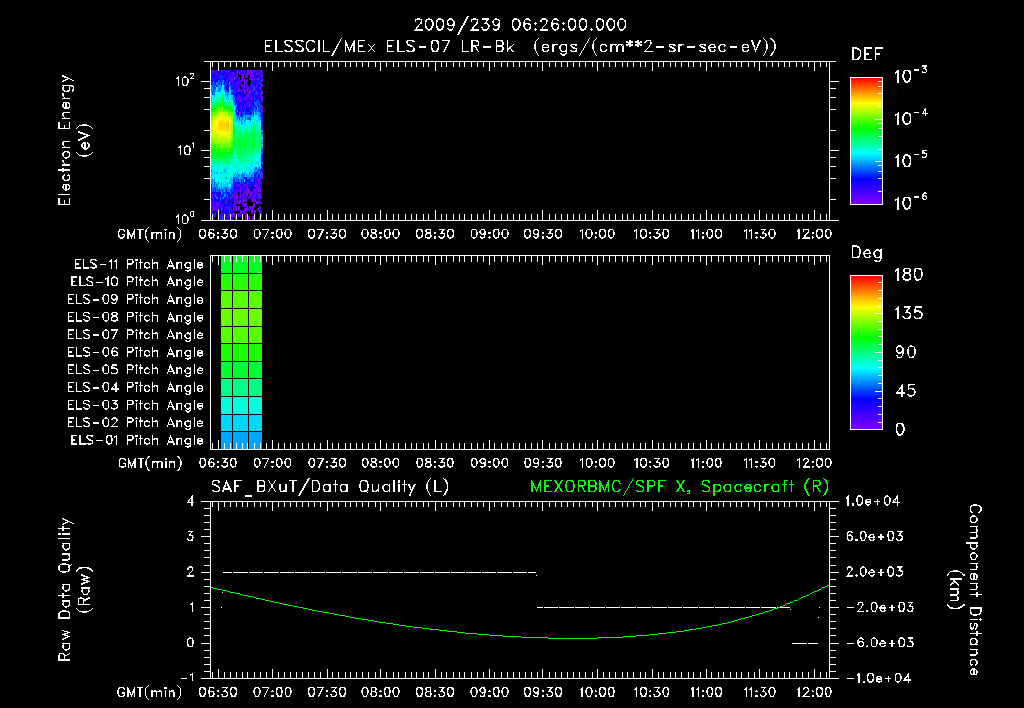Click the '12:00' time label under the bottom plot

814,692
